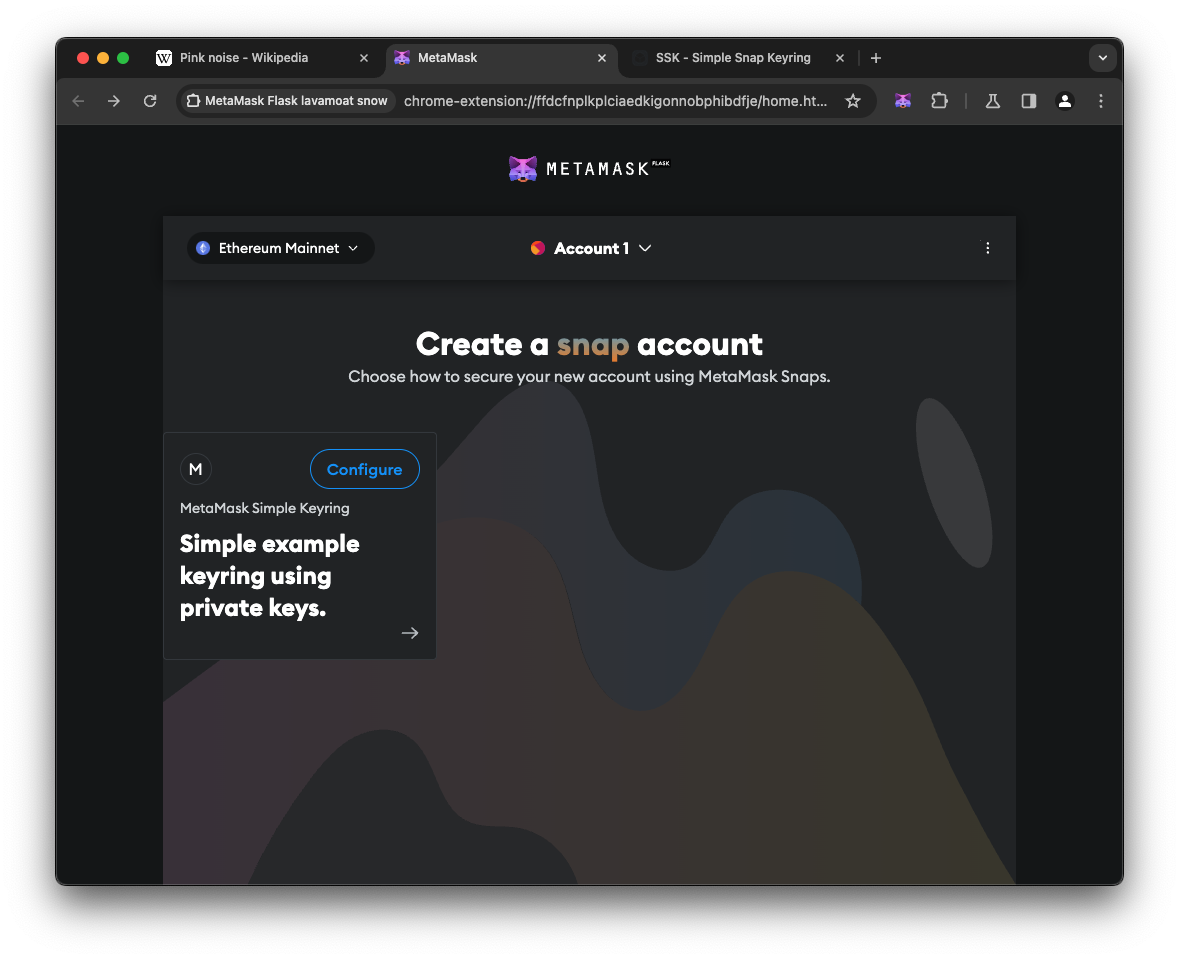
Task: Click the Chrome Labs beaker icon
Action: (x=992, y=101)
